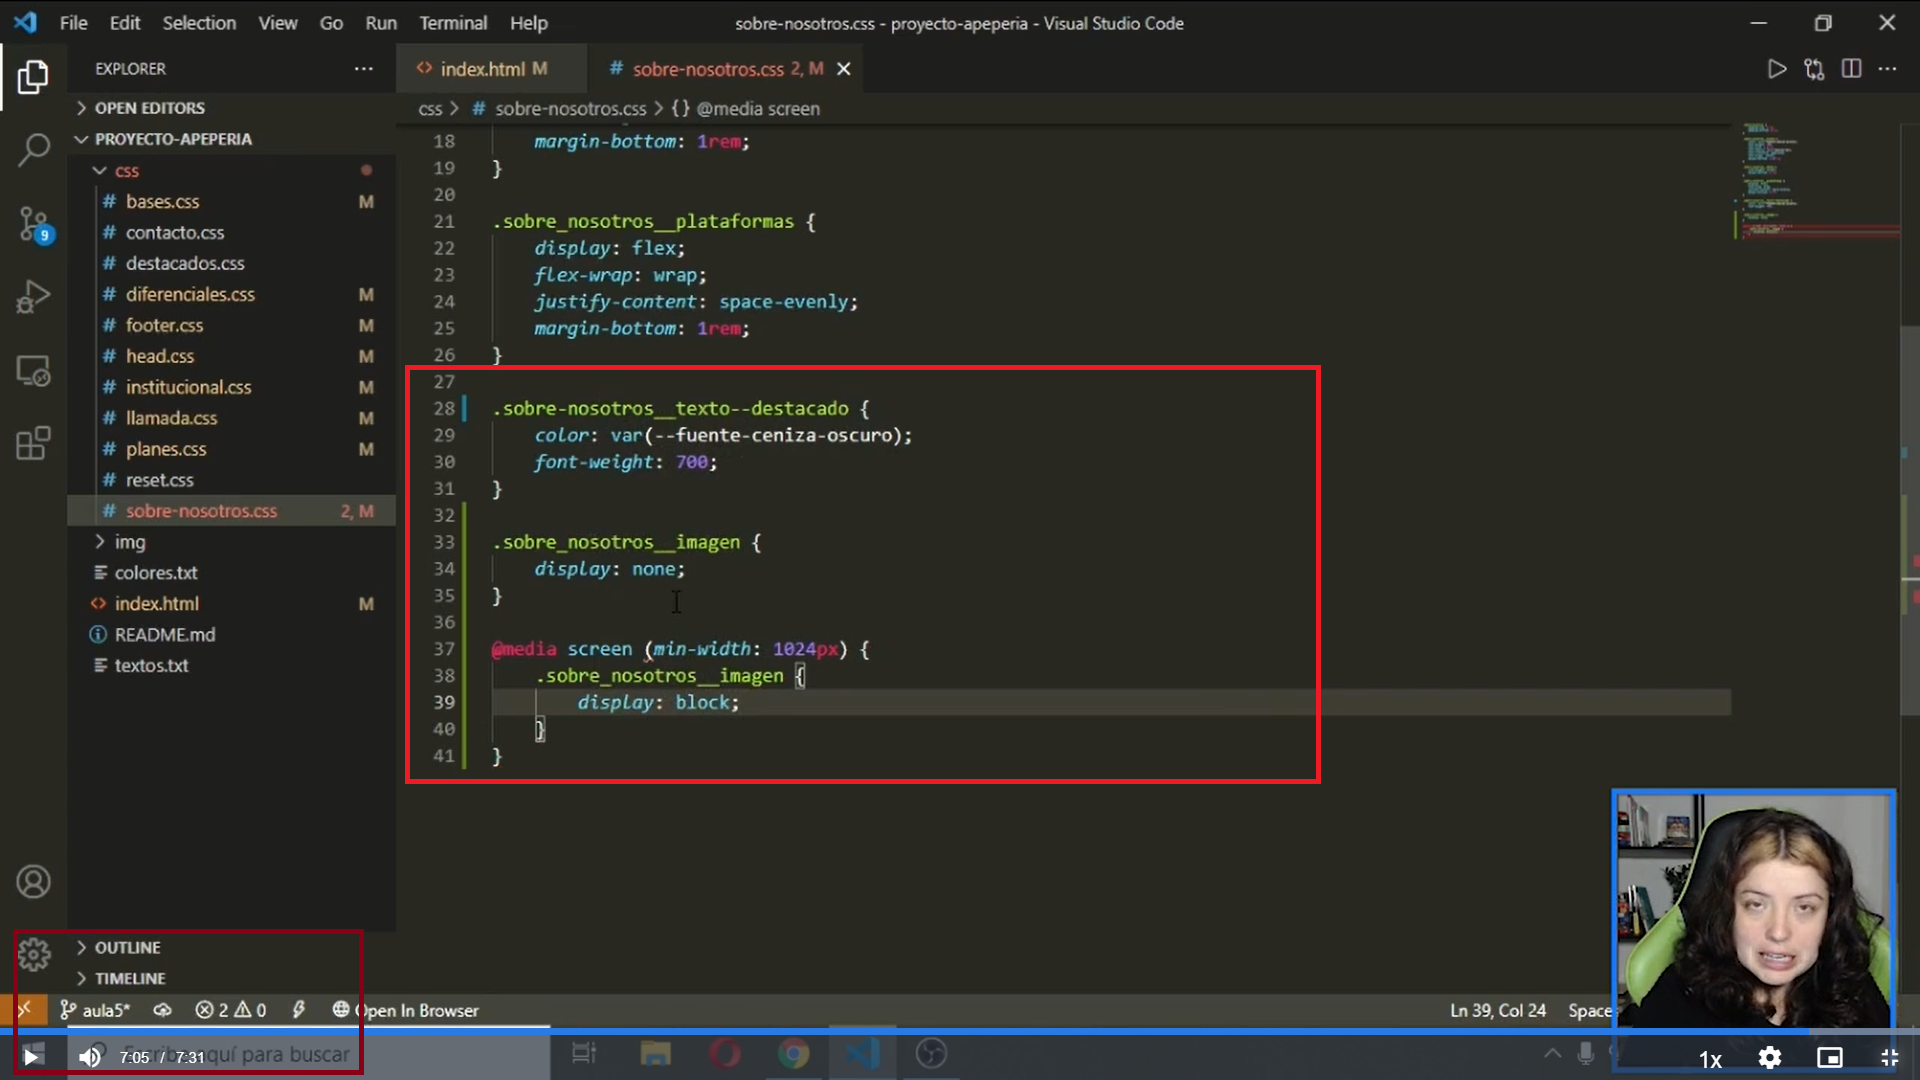Click the Explorer more actions ellipsis

(x=363, y=69)
